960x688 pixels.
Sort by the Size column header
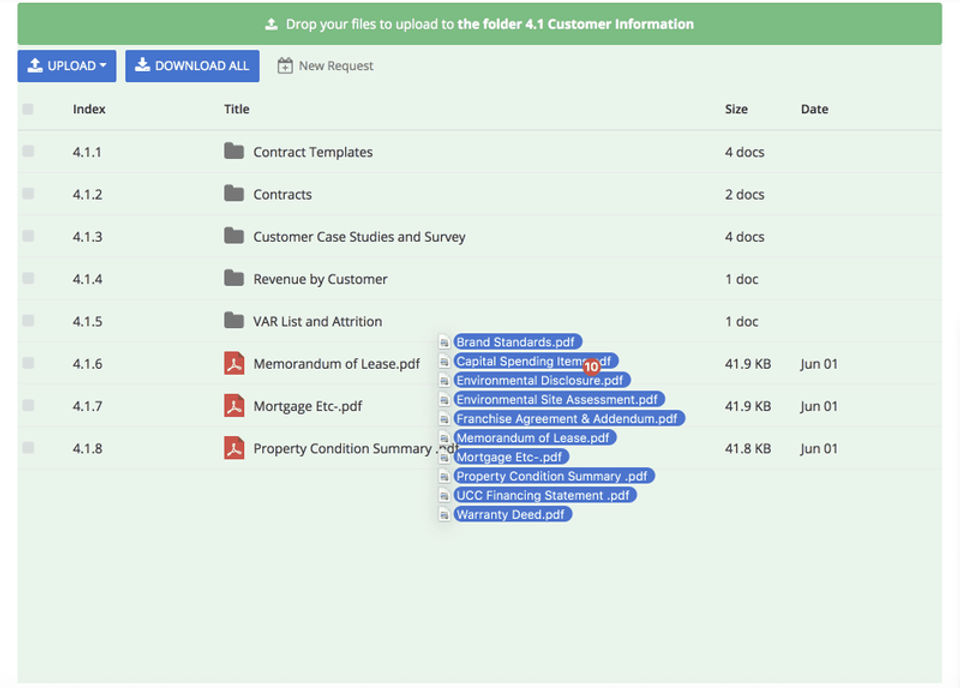coord(736,109)
